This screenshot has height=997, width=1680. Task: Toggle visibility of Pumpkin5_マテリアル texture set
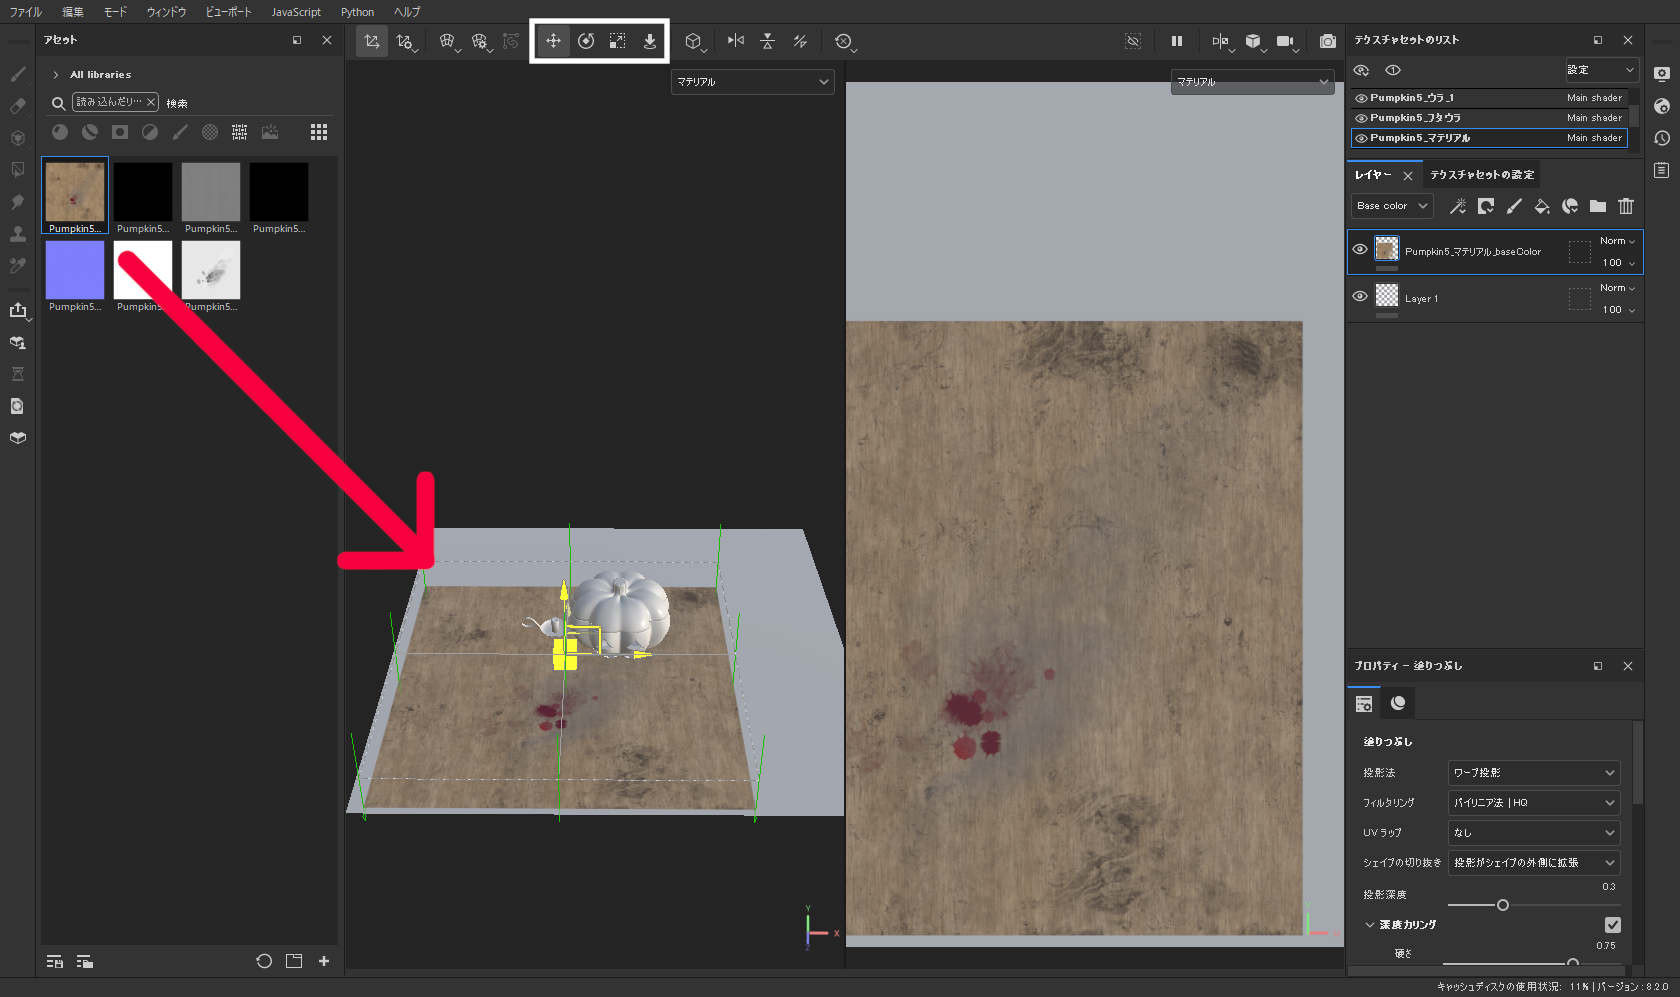coord(1361,138)
